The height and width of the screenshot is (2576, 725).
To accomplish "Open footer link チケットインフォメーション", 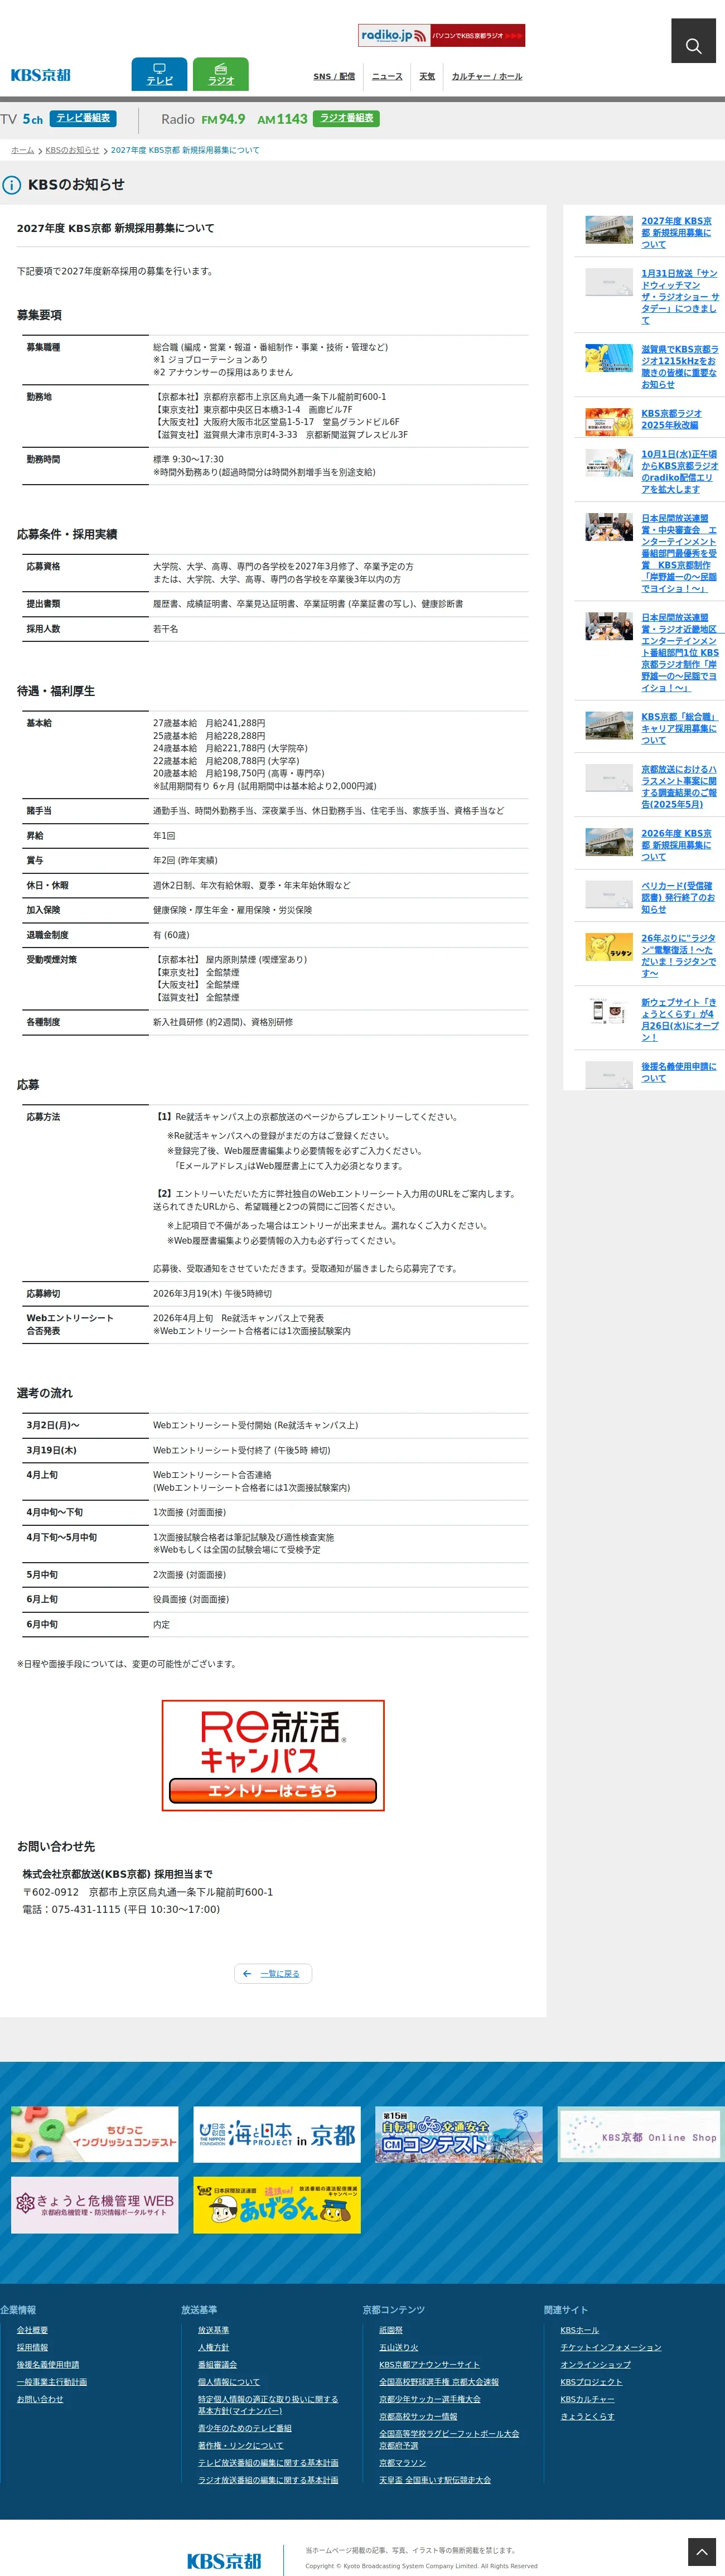I will point(611,2347).
